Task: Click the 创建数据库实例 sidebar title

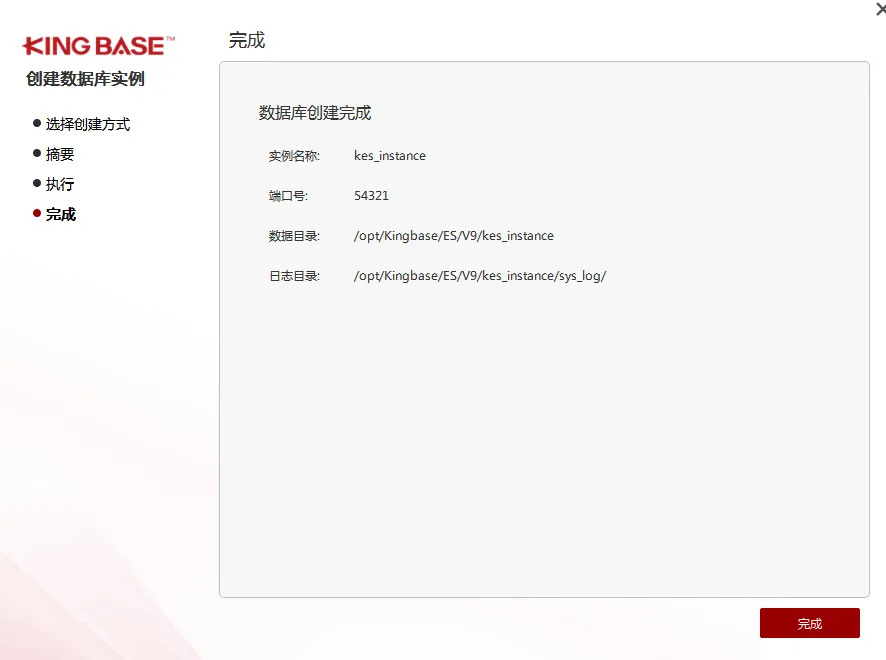Action: pyautogui.click(x=85, y=79)
